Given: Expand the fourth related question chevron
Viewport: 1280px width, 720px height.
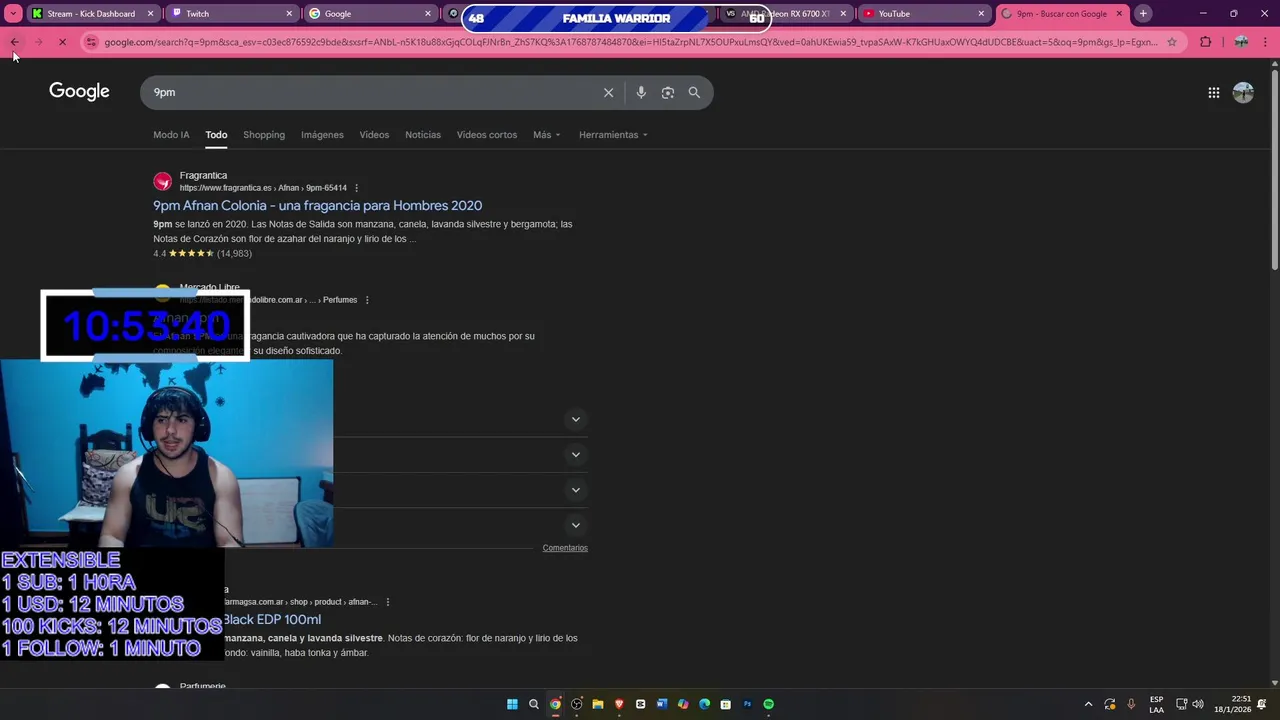Looking at the screenshot, I should coord(575,525).
